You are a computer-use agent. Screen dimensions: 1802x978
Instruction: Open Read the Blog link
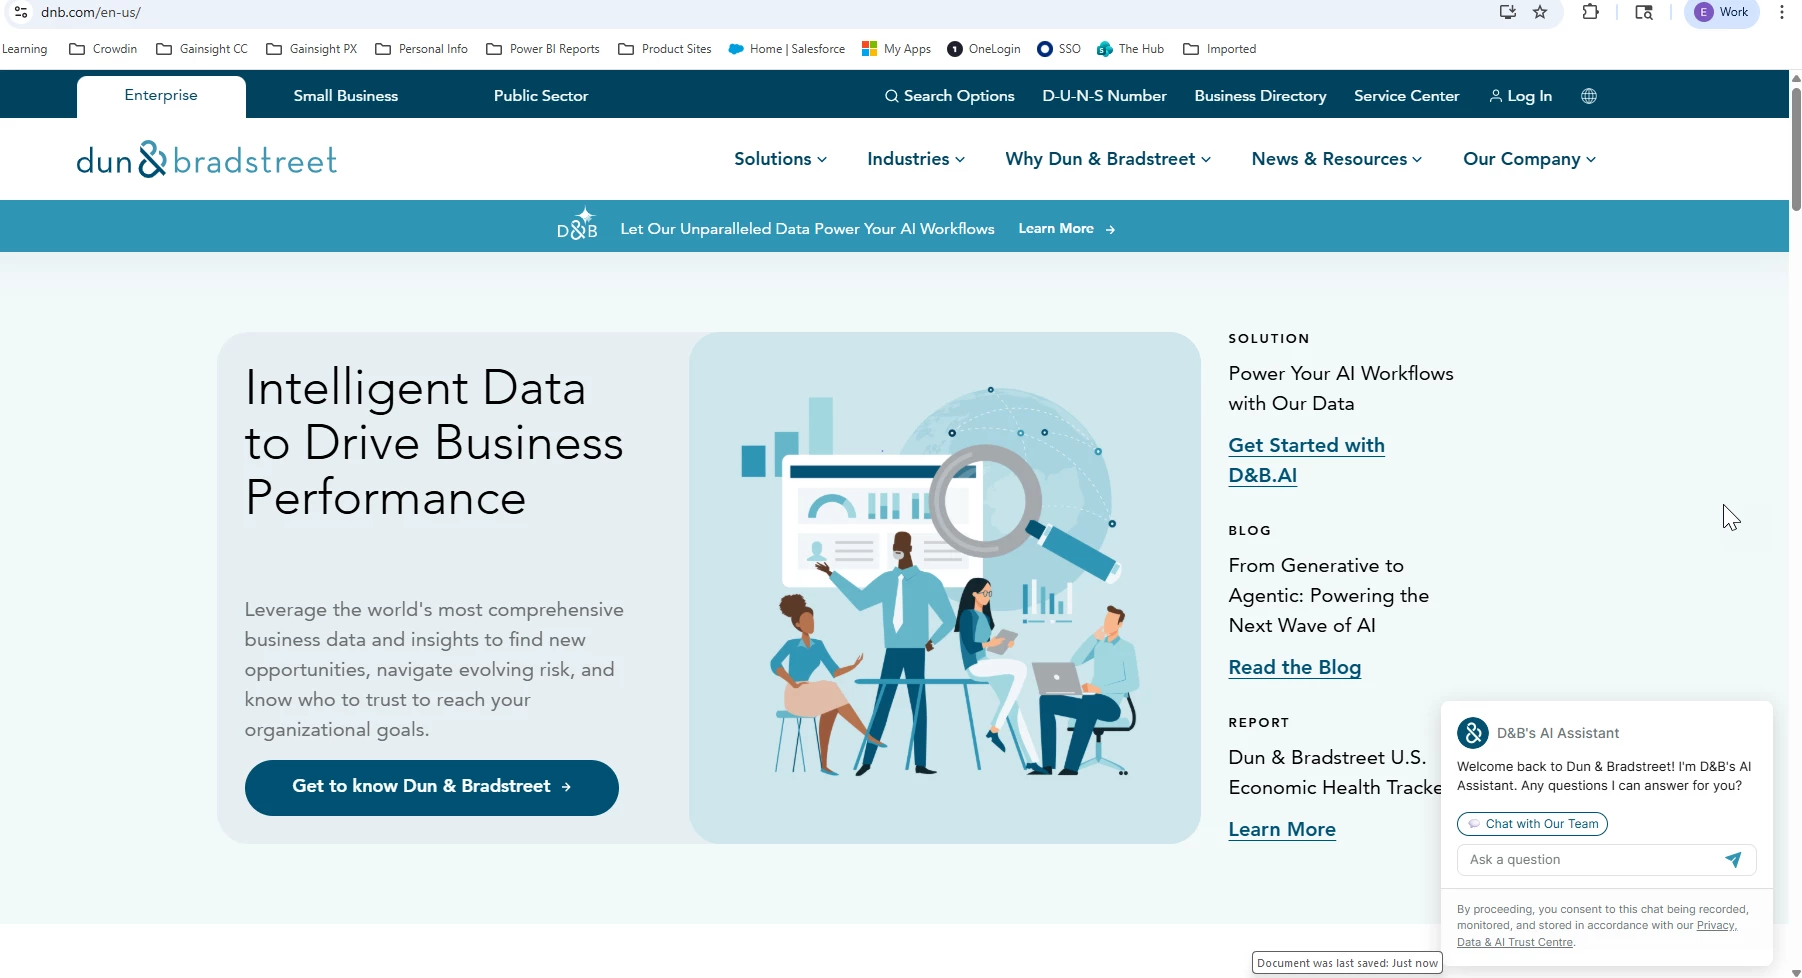pos(1294,668)
